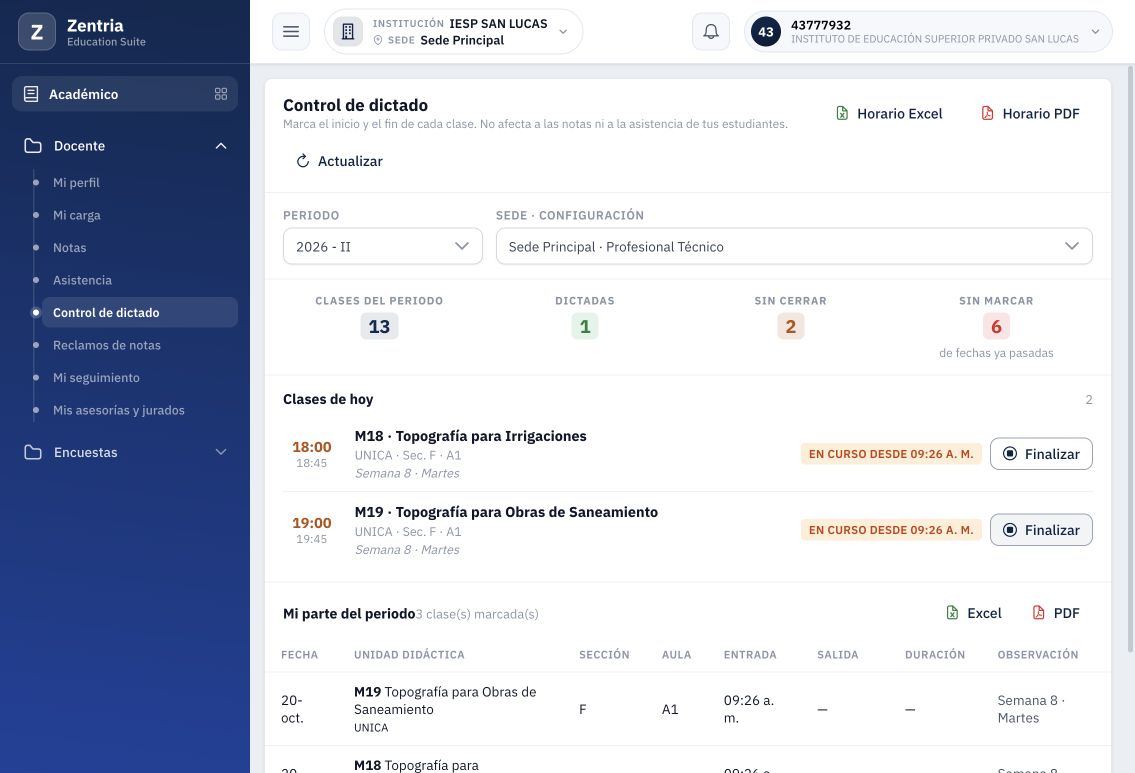1135x773 pixels.
Task: Click the M19 EN CURSO status badge
Action: (x=891, y=530)
